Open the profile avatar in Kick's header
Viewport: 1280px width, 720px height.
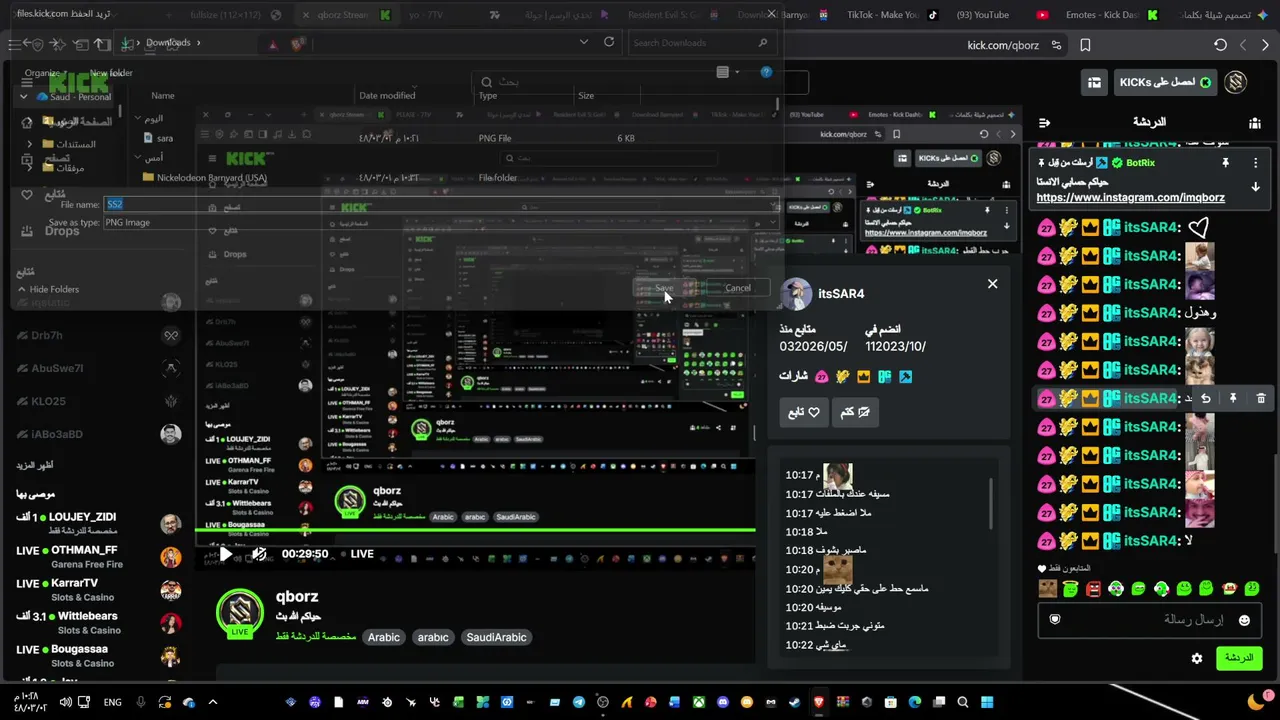[1235, 82]
